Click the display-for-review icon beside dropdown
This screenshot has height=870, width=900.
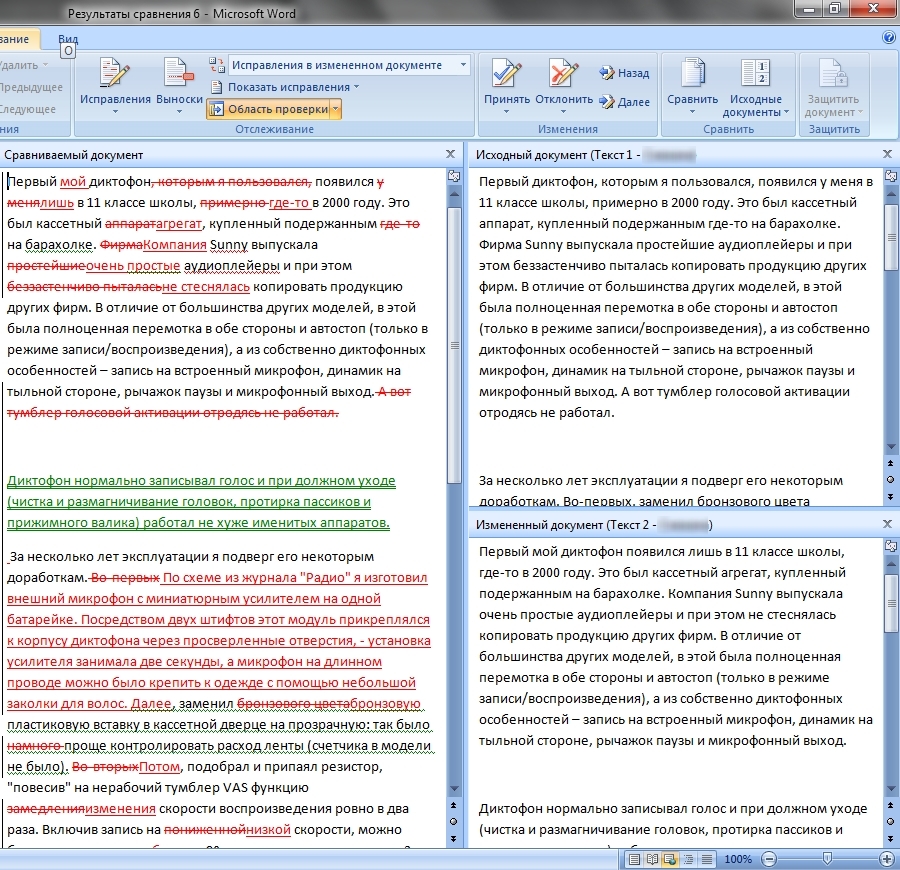pos(216,65)
